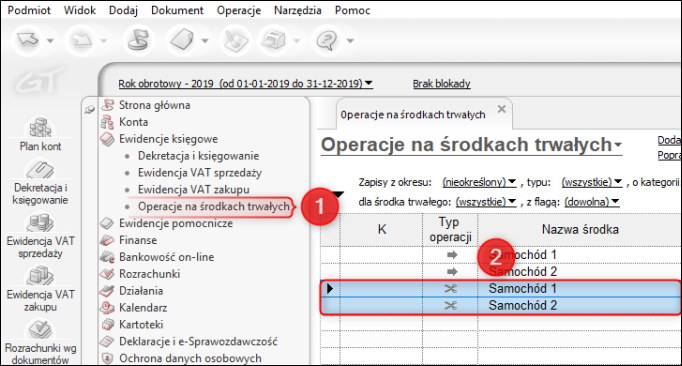Click the pin/marker toolbar icon

pyautogui.click(x=235, y=40)
